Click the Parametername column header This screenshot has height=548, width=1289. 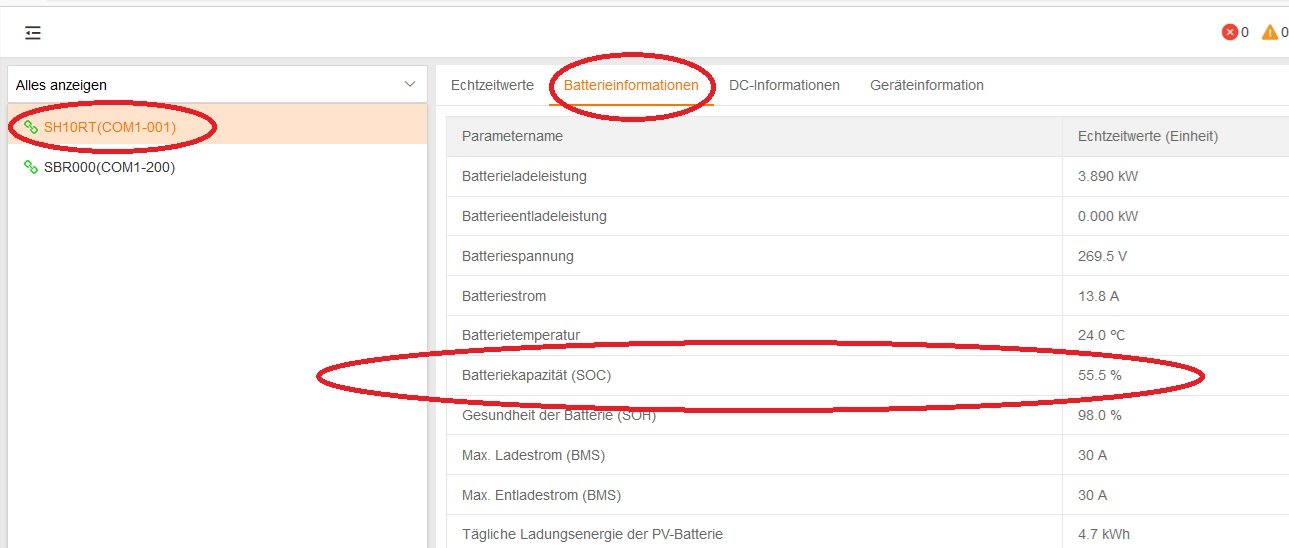(512, 136)
